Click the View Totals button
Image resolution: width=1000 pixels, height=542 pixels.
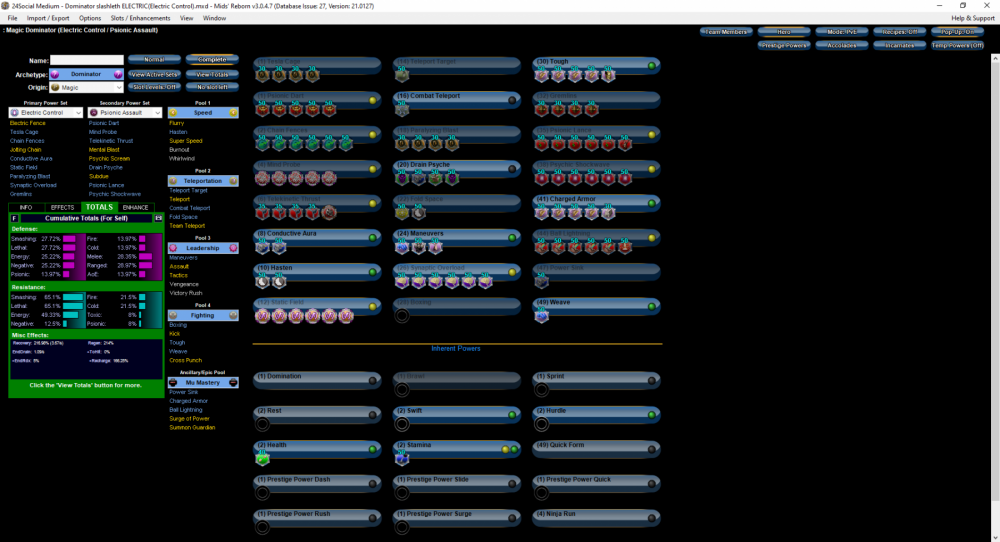click(212, 74)
